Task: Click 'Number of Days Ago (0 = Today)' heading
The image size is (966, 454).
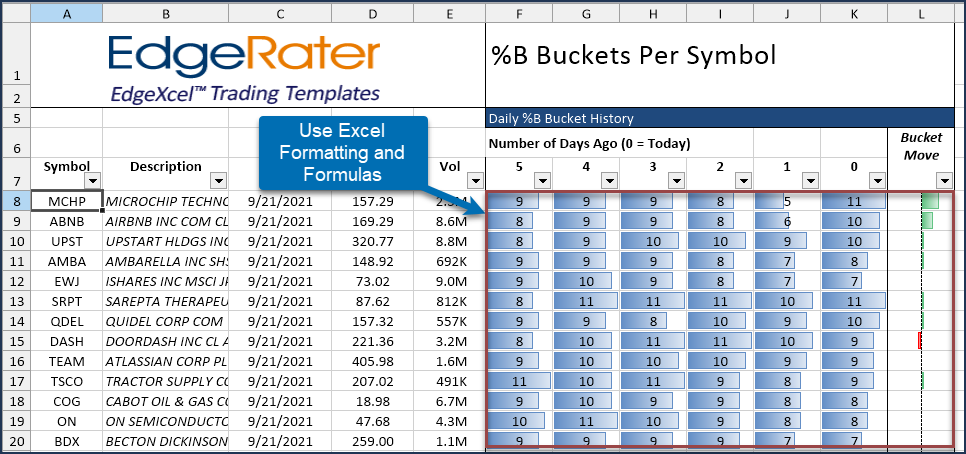Action: pyautogui.click(x=589, y=144)
